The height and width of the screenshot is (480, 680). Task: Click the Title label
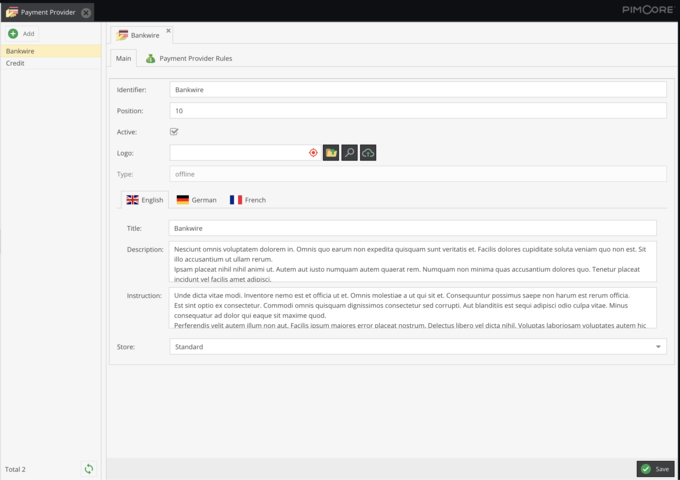pyautogui.click(x=134, y=228)
